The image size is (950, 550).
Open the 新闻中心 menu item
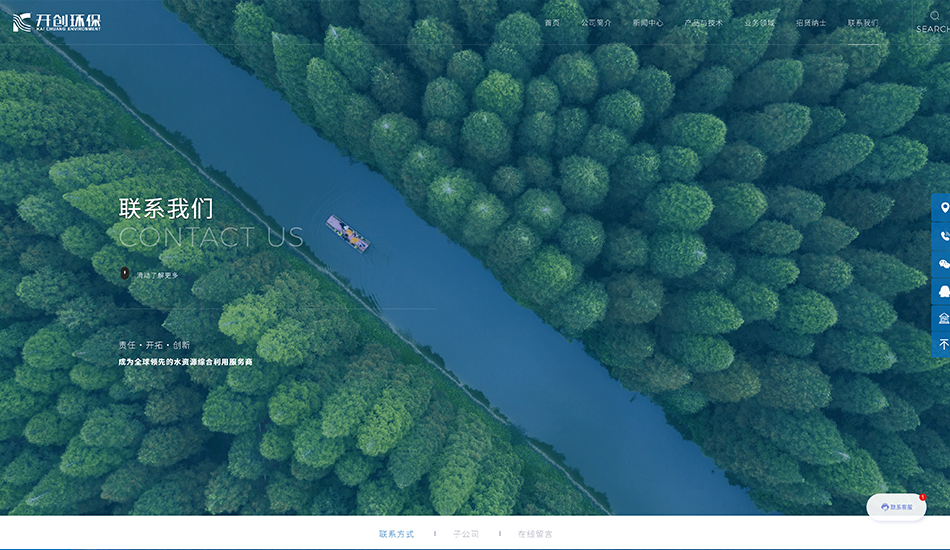click(x=648, y=23)
